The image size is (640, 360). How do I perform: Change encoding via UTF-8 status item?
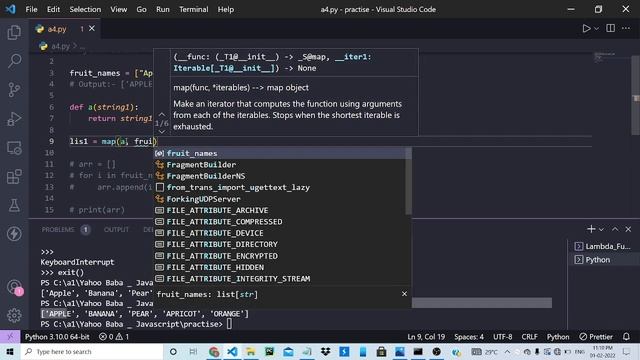(502, 337)
